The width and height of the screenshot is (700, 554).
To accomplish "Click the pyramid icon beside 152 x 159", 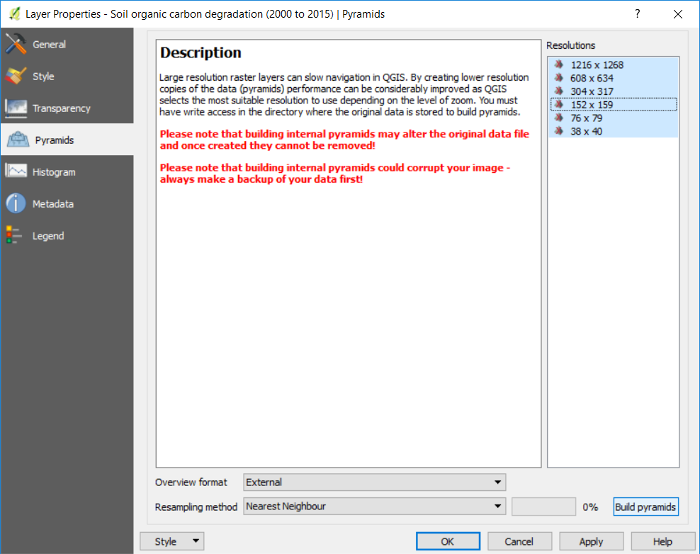I will click(x=558, y=104).
